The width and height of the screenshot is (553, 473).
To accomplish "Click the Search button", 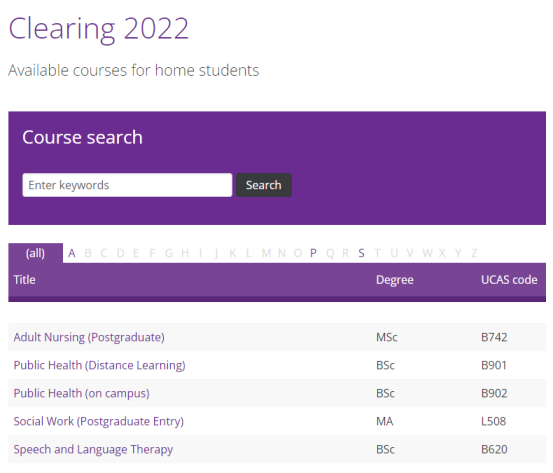I will click(x=264, y=185).
